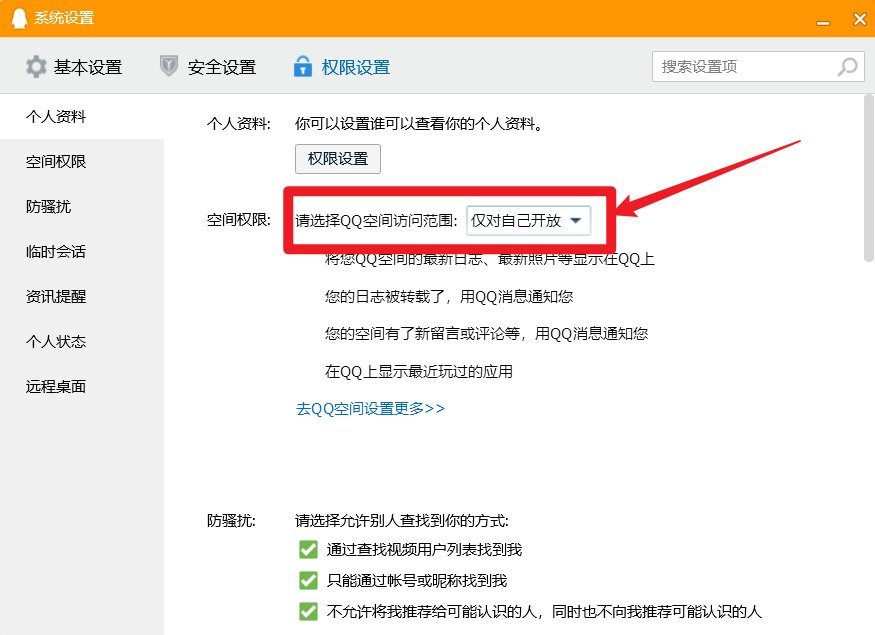Image resolution: width=875 pixels, height=635 pixels.
Task: Open 防骚扰 in the sidebar
Action: tap(82, 206)
